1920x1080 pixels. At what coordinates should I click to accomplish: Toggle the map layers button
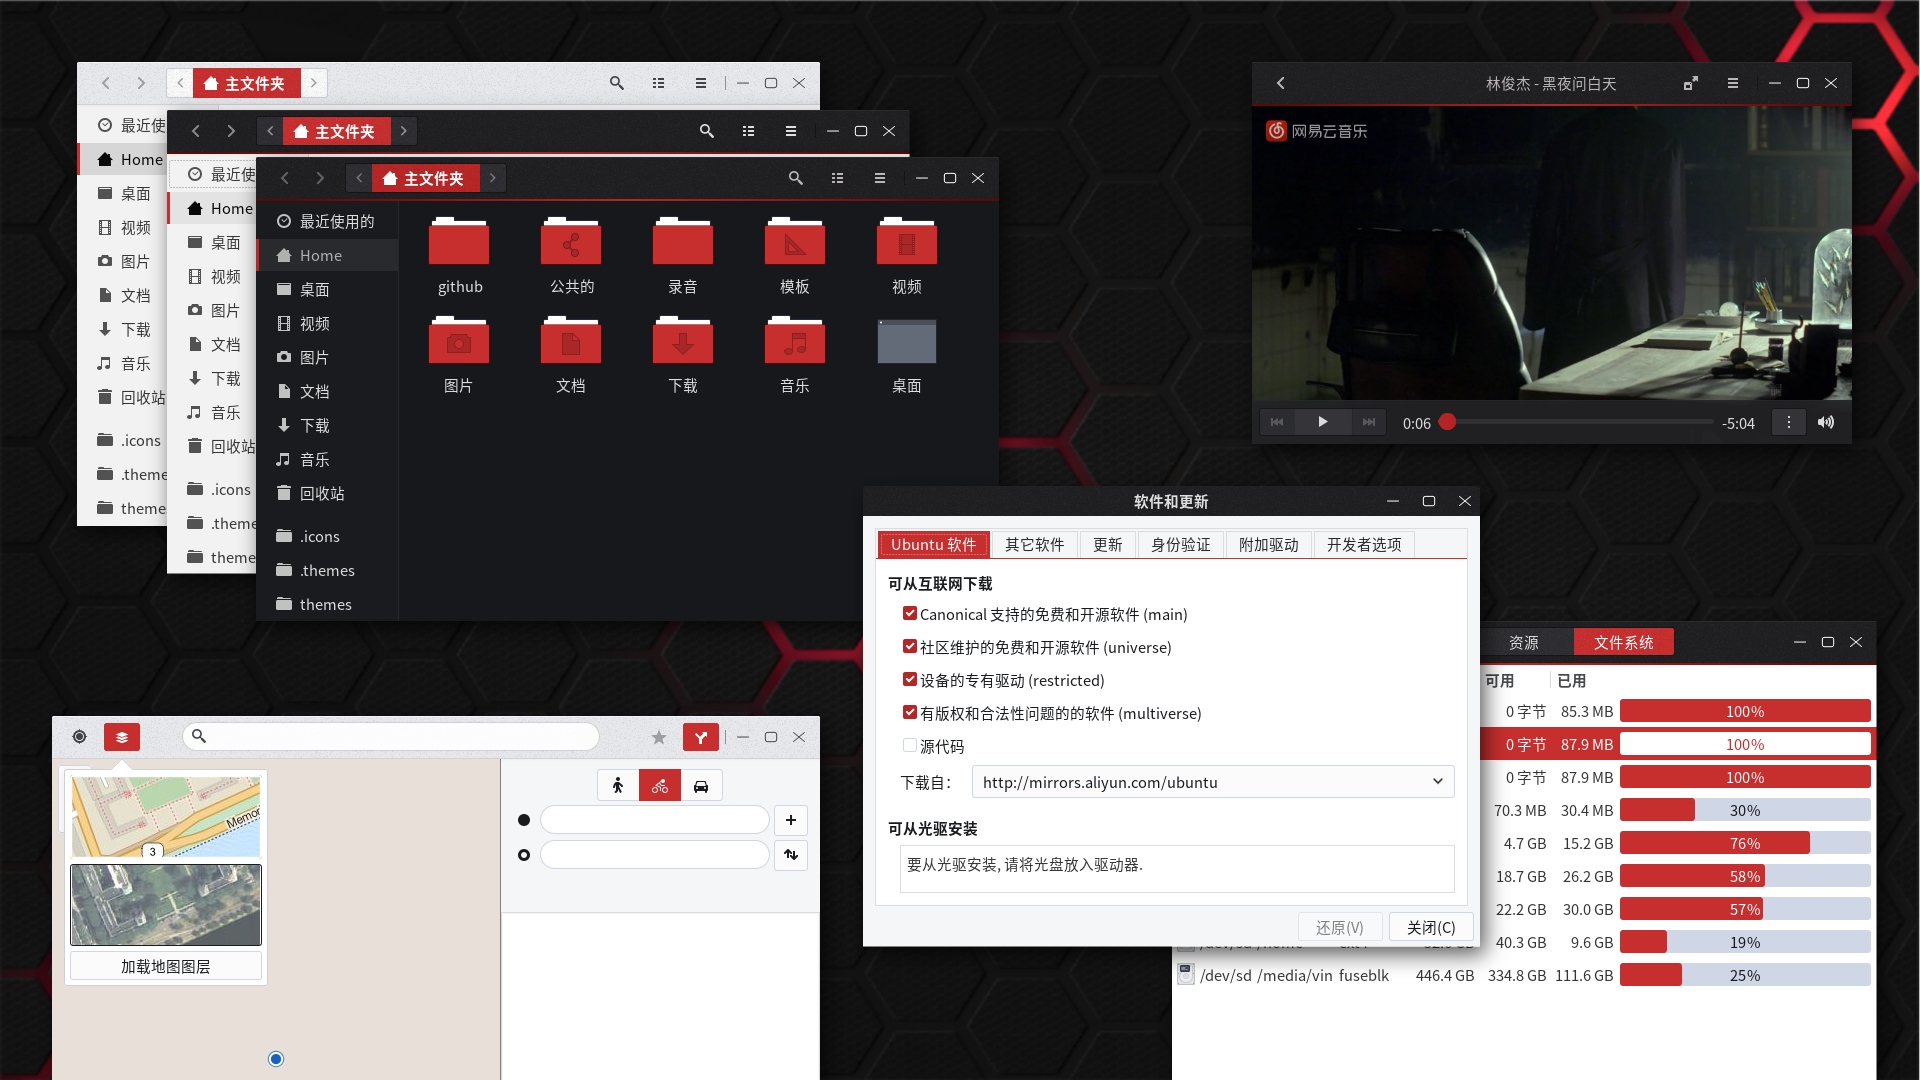click(122, 737)
